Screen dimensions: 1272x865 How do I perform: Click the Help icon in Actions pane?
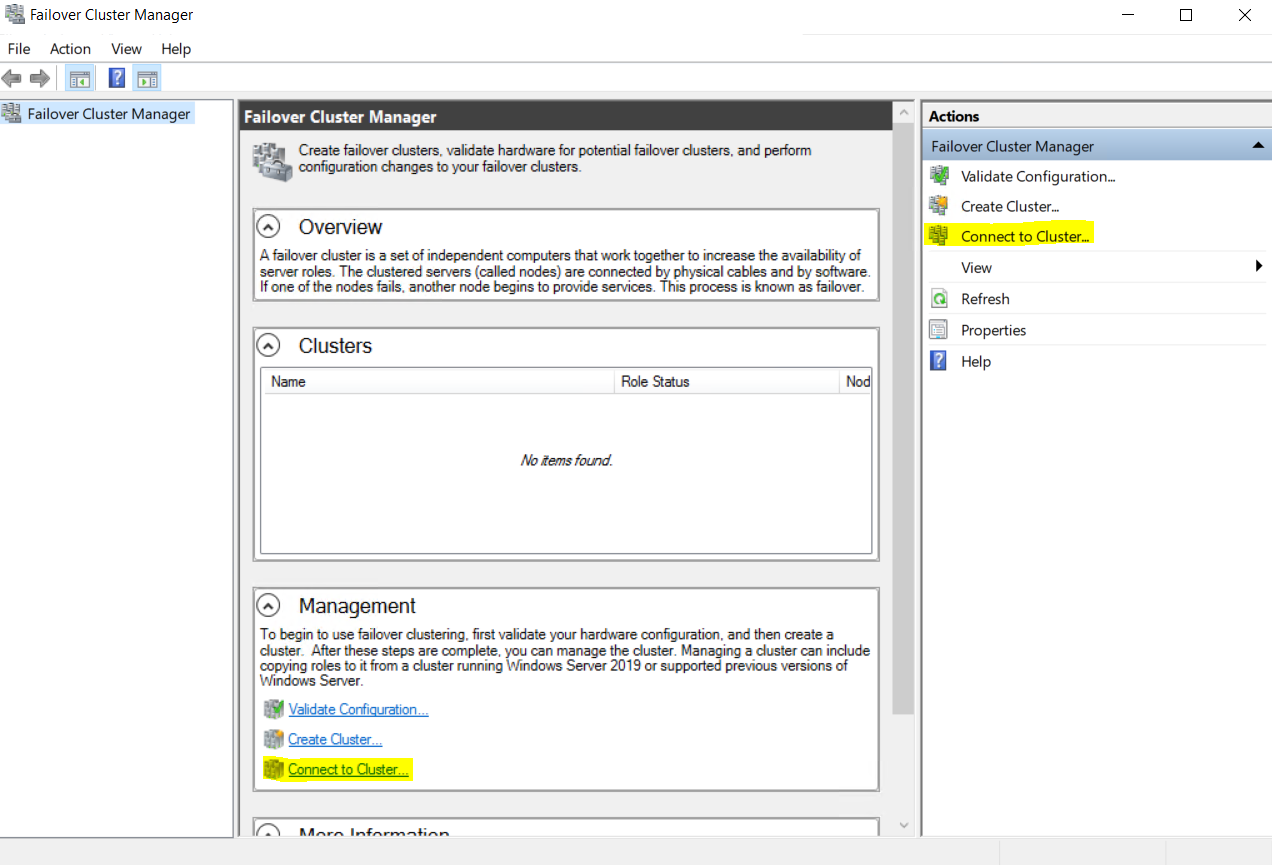pyautogui.click(x=939, y=361)
